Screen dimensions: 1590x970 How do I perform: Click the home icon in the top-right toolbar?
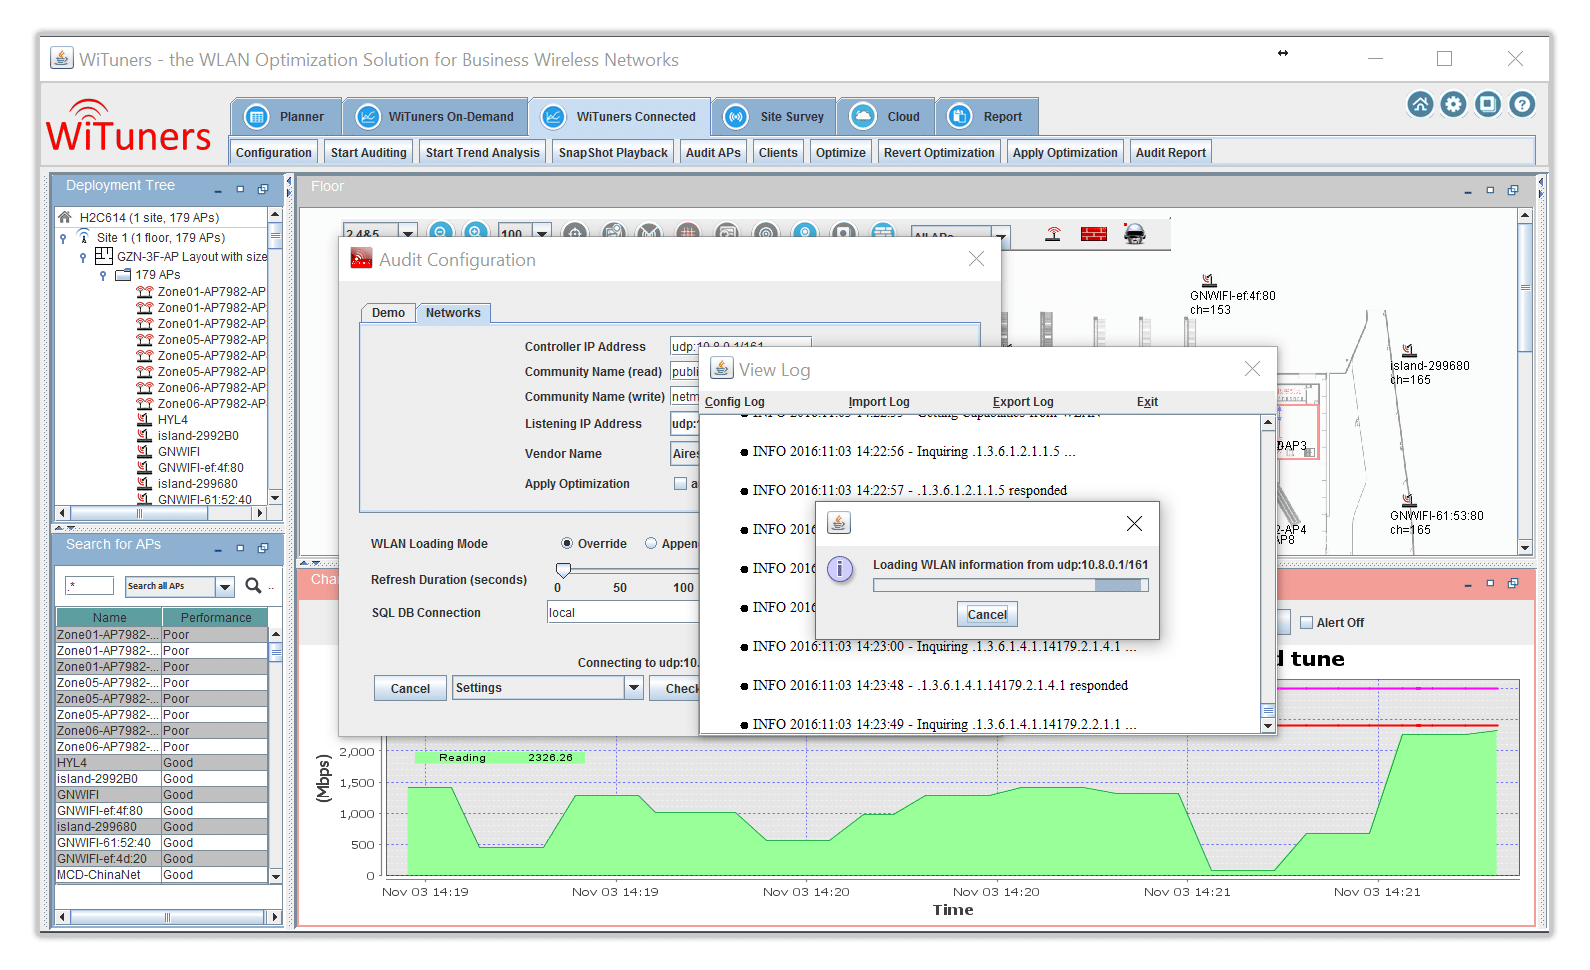point(1420,104)
